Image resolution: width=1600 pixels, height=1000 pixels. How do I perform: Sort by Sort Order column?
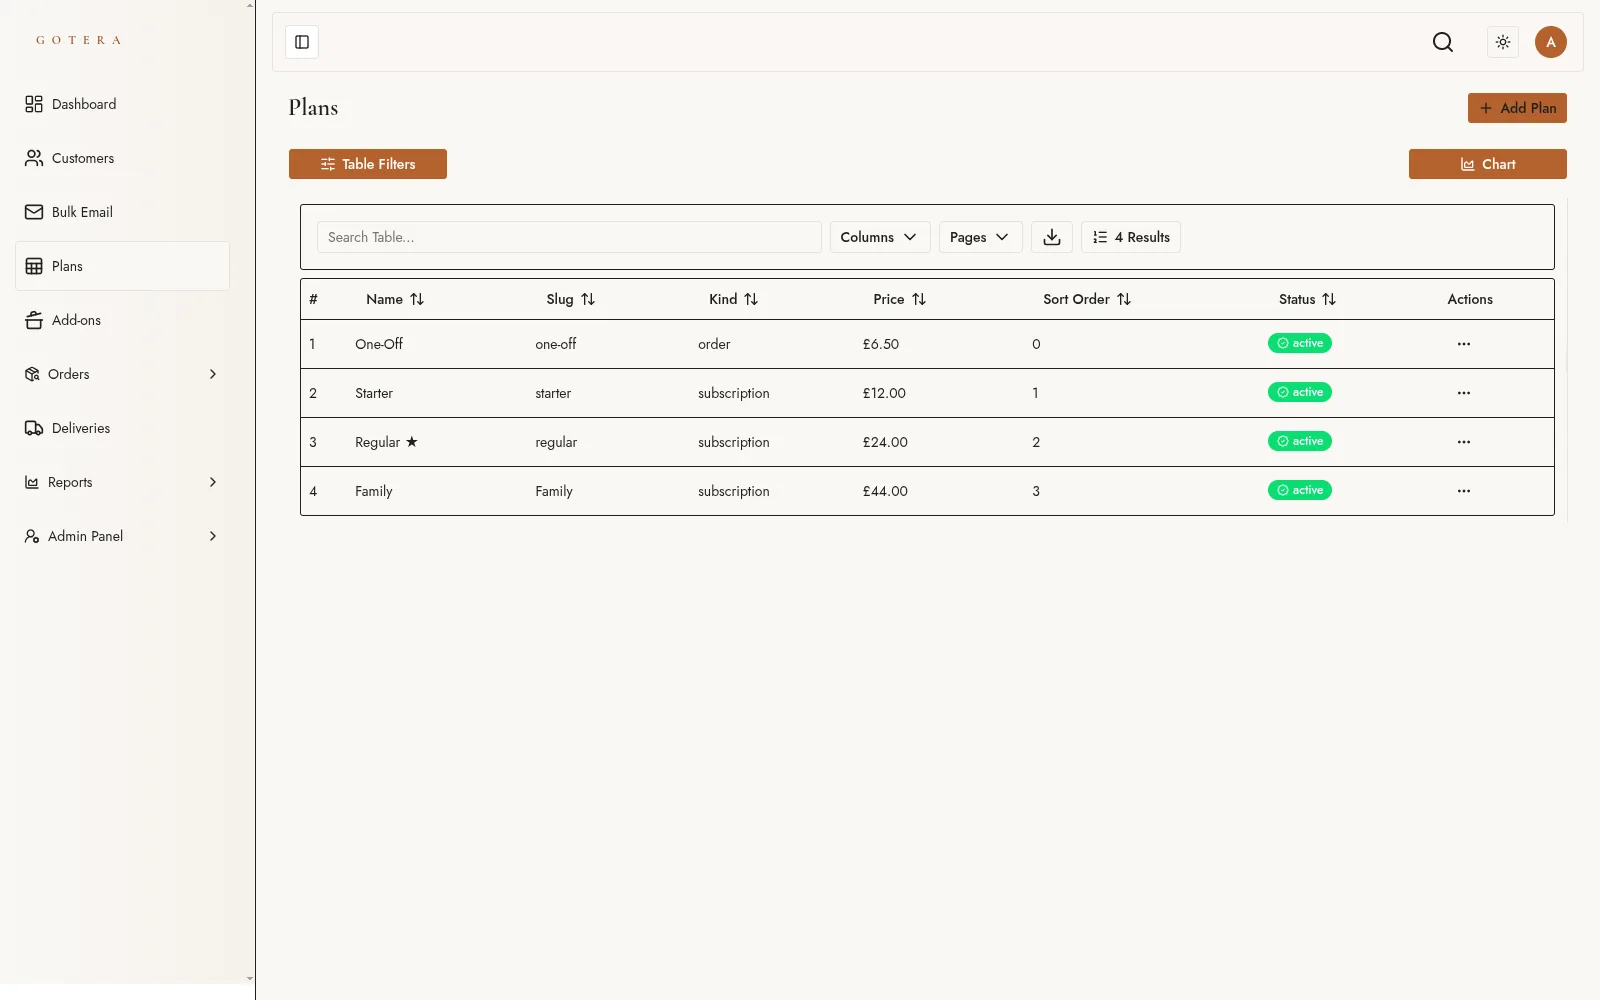1087,299
